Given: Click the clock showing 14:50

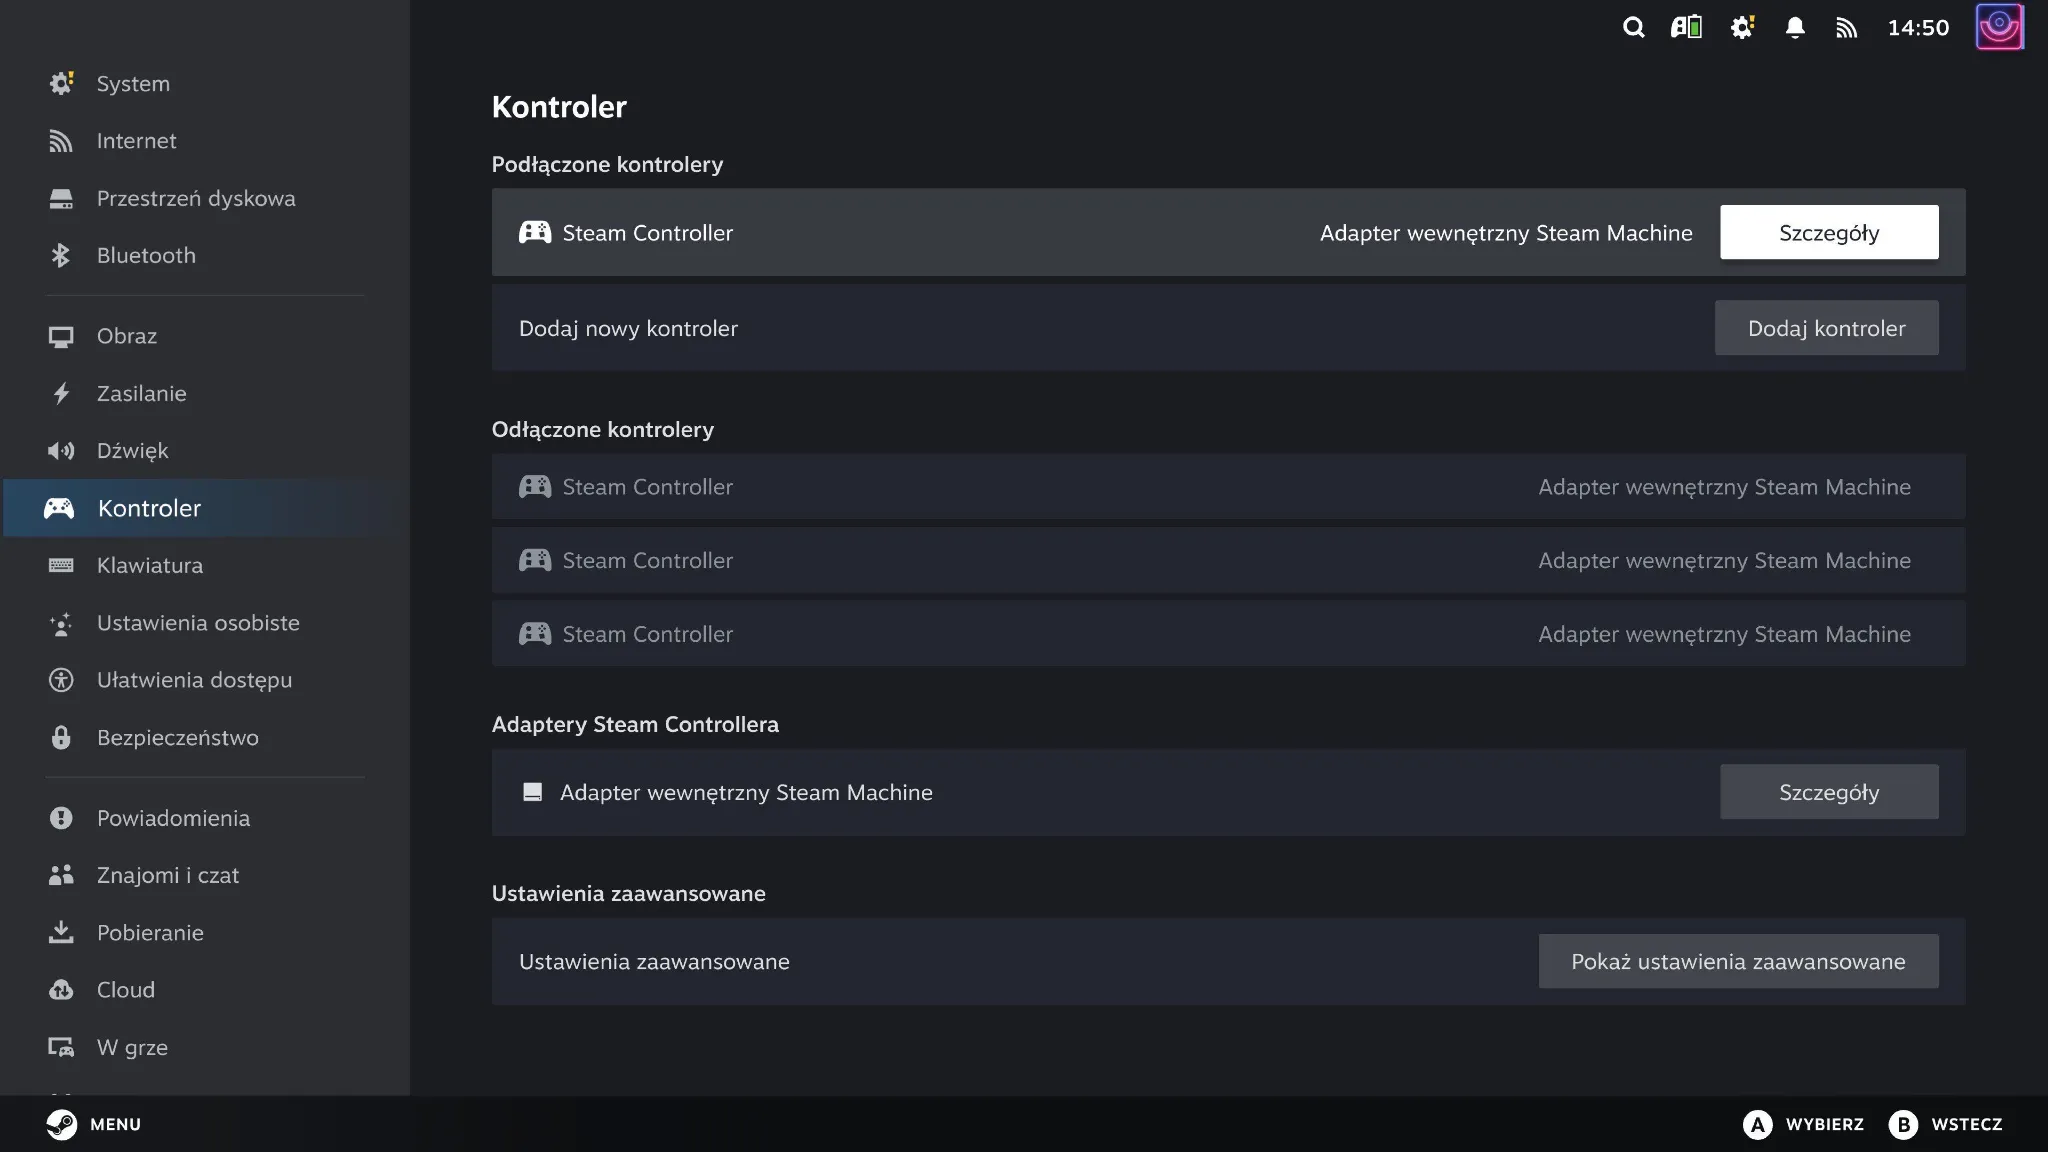Looking at the screenshot, I should coord(1918,28).
